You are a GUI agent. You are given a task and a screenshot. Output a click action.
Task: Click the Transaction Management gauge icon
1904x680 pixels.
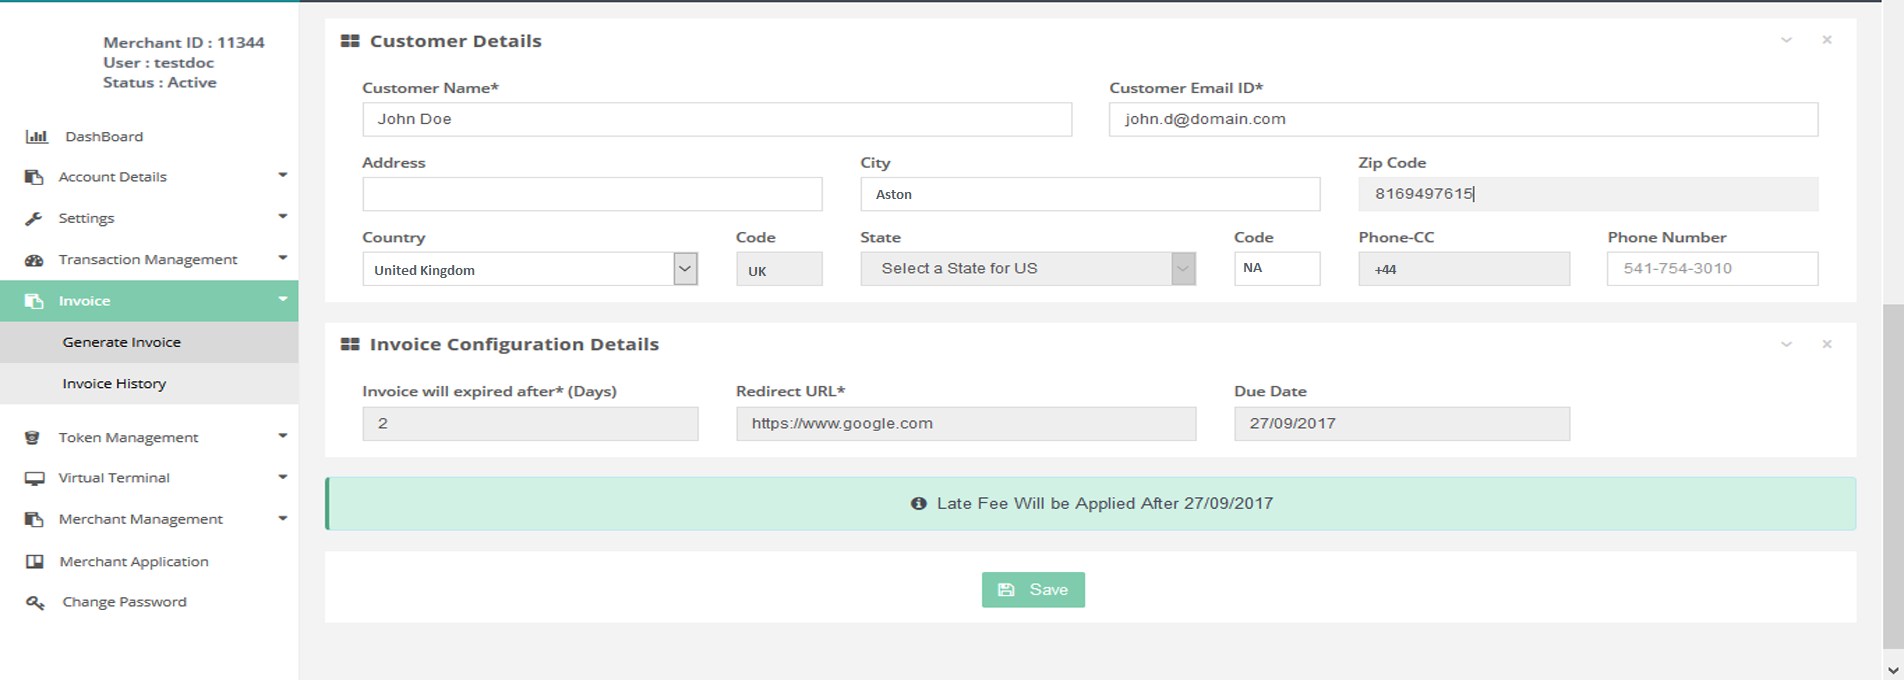(x=34, y=260)
